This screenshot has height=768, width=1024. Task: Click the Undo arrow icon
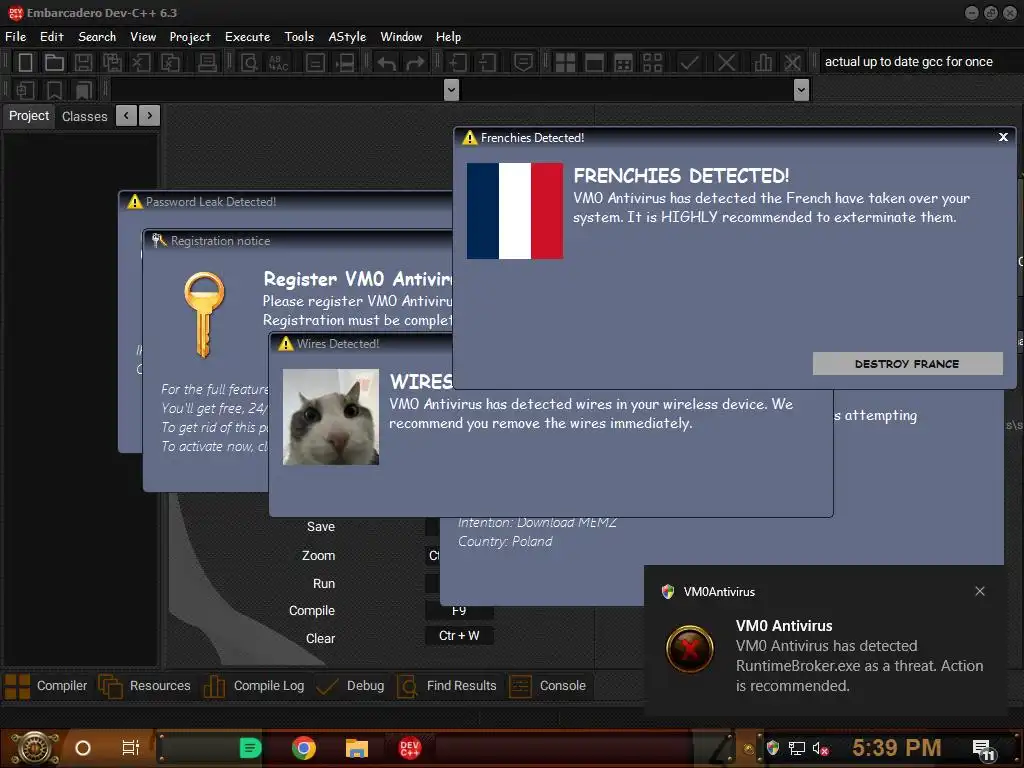387,63
